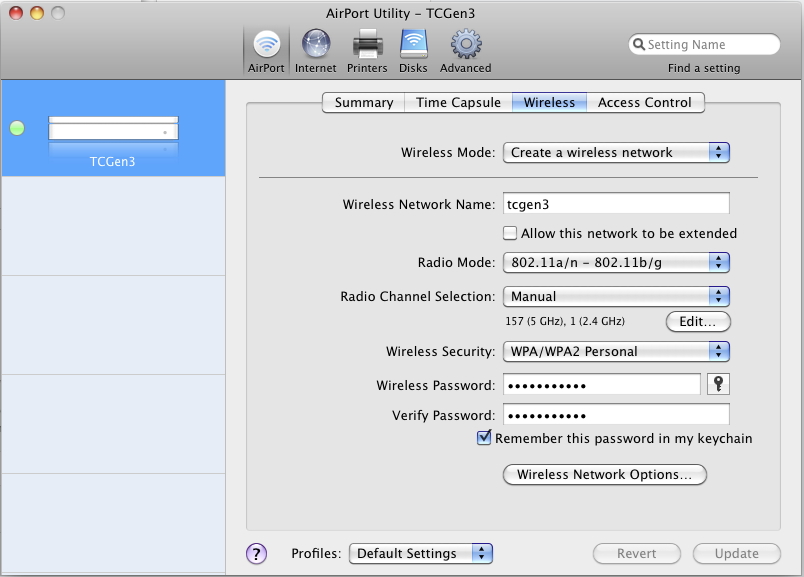The height and width of the screenshot is (577, 804).
Task: Open the Internet settings pane
Action: 315,50
